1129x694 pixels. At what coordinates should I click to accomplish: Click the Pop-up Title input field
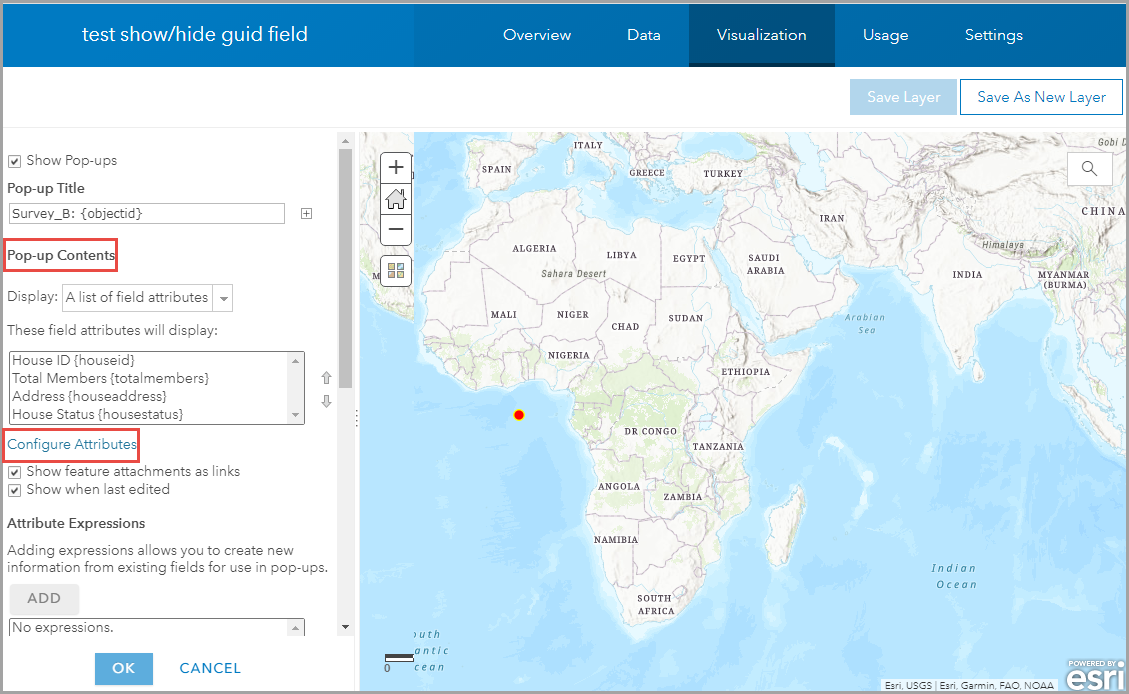(147, 214)
